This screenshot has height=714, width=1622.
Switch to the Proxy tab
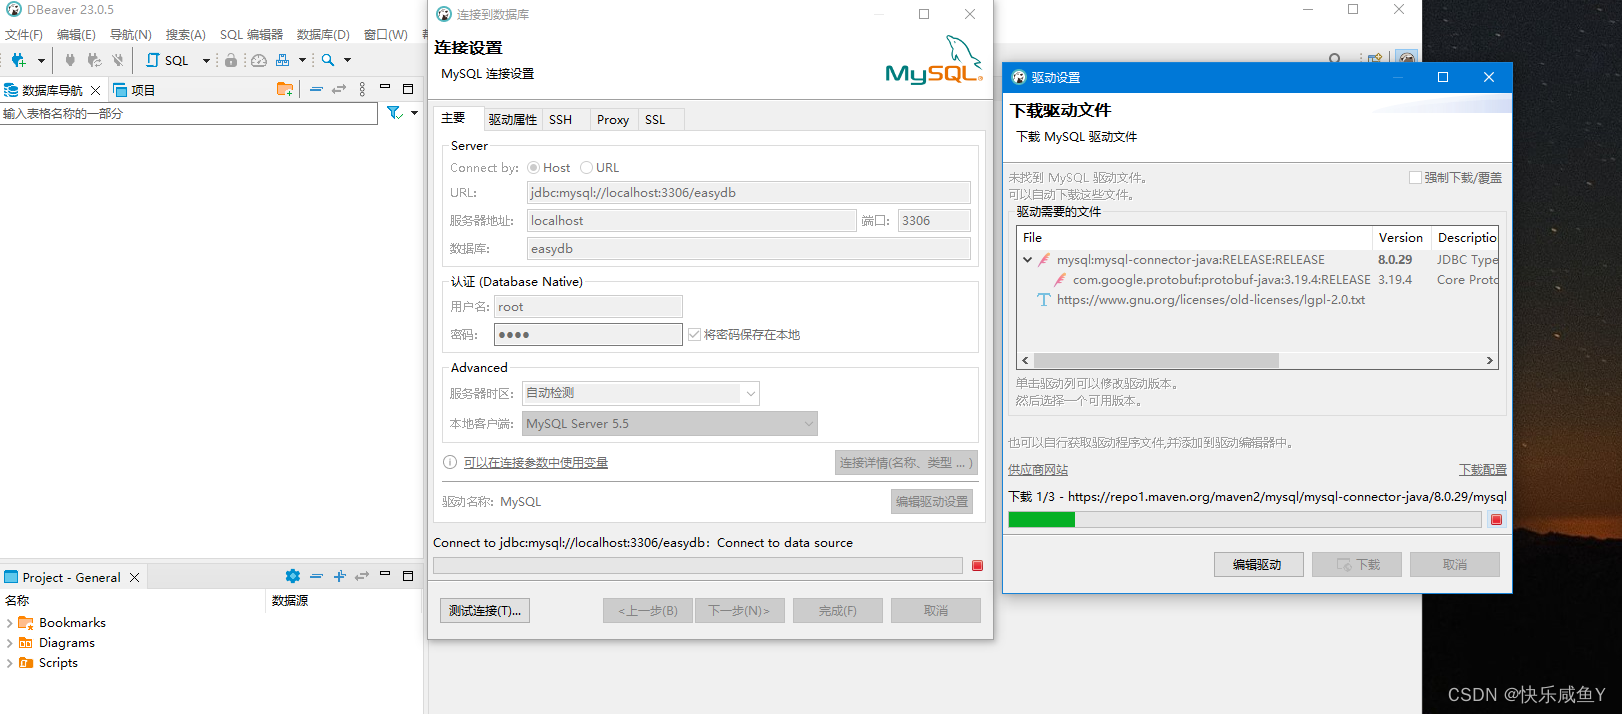pyautogui.click(x=613, y=120)
